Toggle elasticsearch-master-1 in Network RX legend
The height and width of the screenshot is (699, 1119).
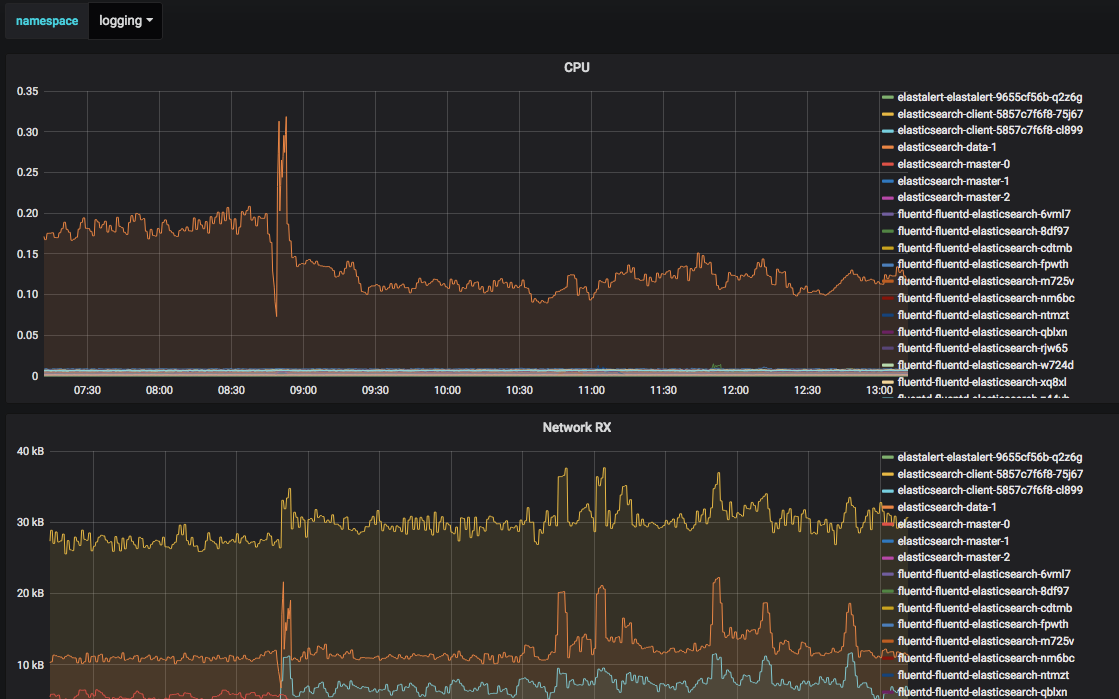(x=953, y=541)
